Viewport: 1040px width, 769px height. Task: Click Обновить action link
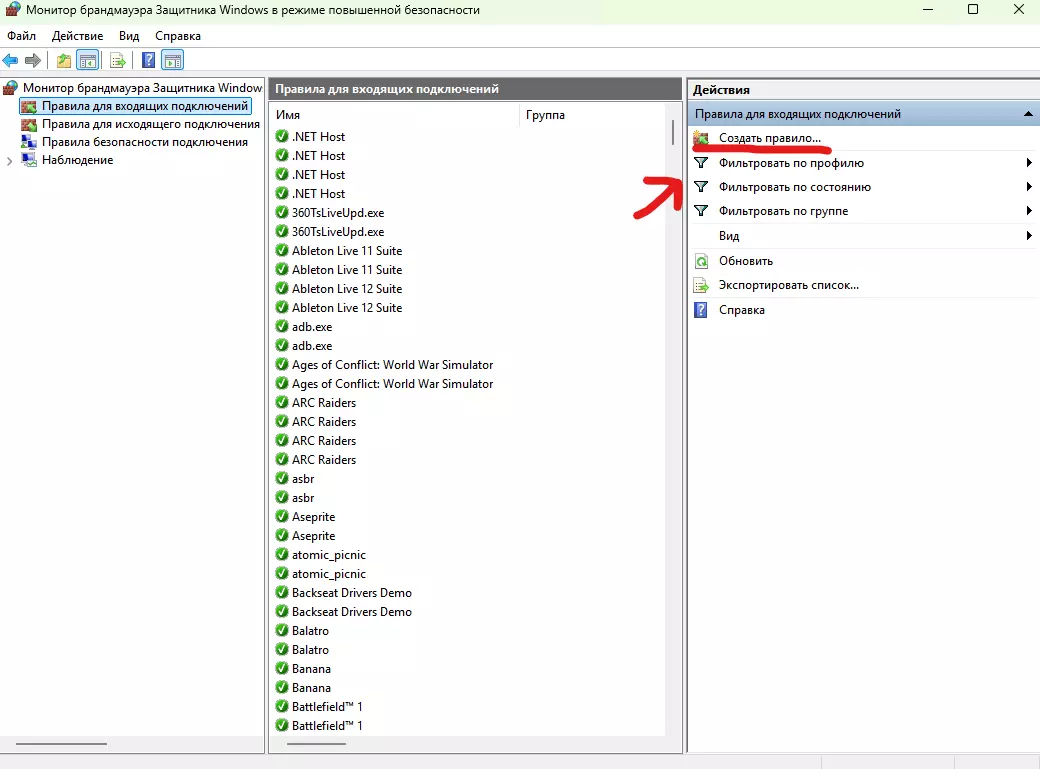pos(746,261)
